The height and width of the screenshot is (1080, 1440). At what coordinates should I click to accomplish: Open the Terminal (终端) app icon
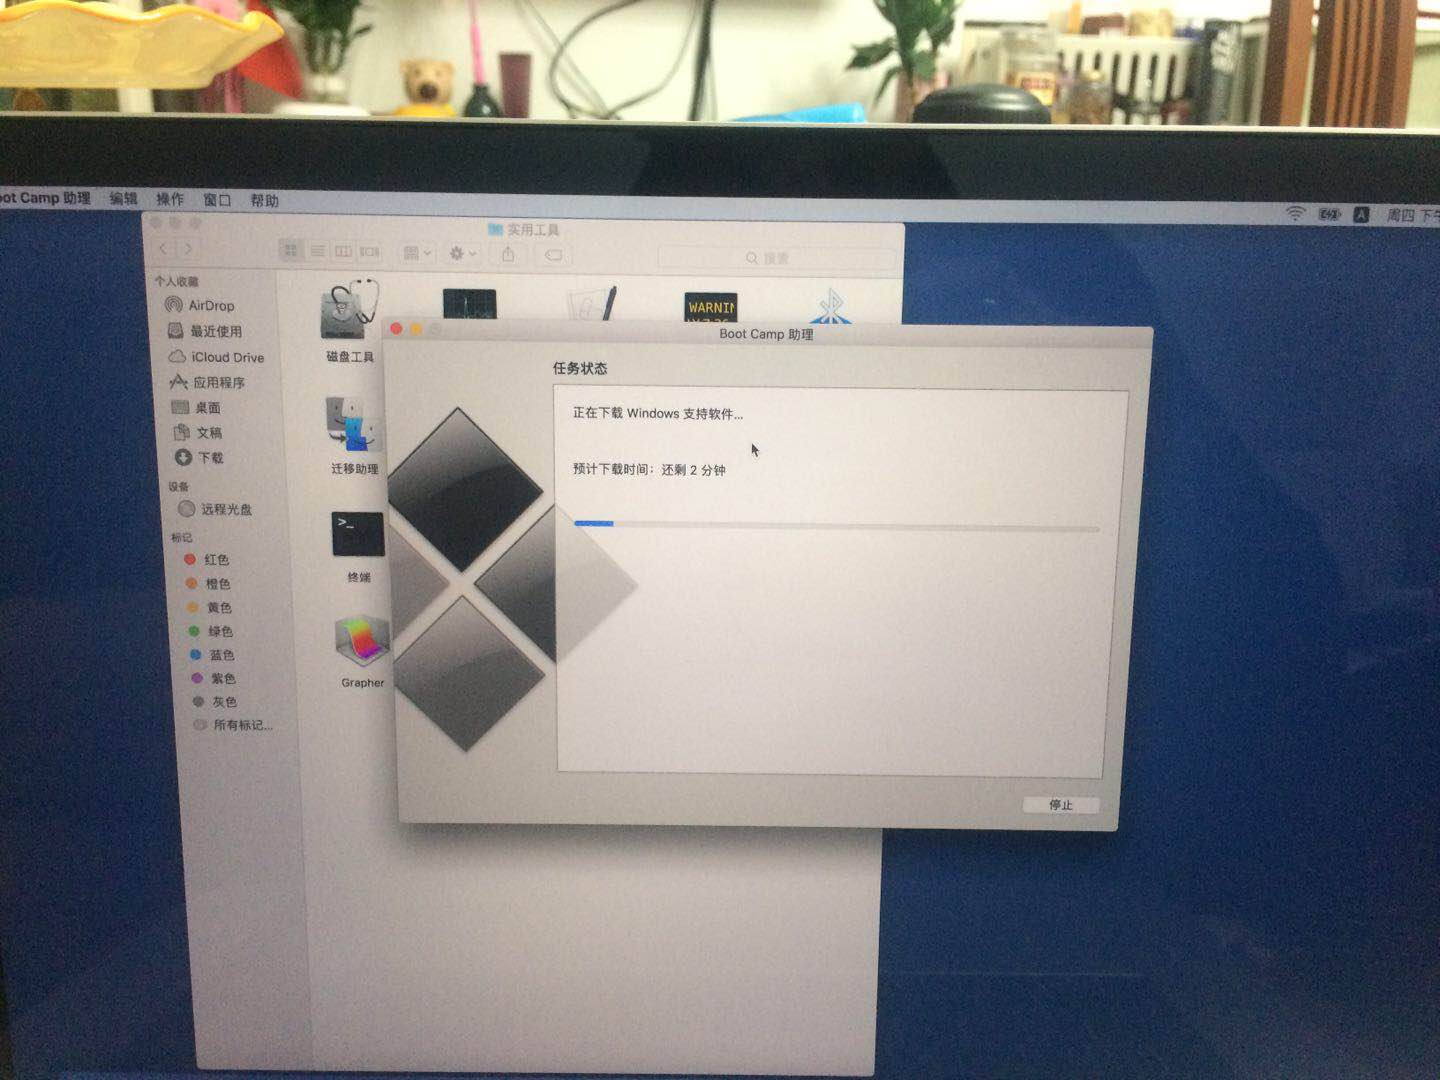tap(358, 535)
